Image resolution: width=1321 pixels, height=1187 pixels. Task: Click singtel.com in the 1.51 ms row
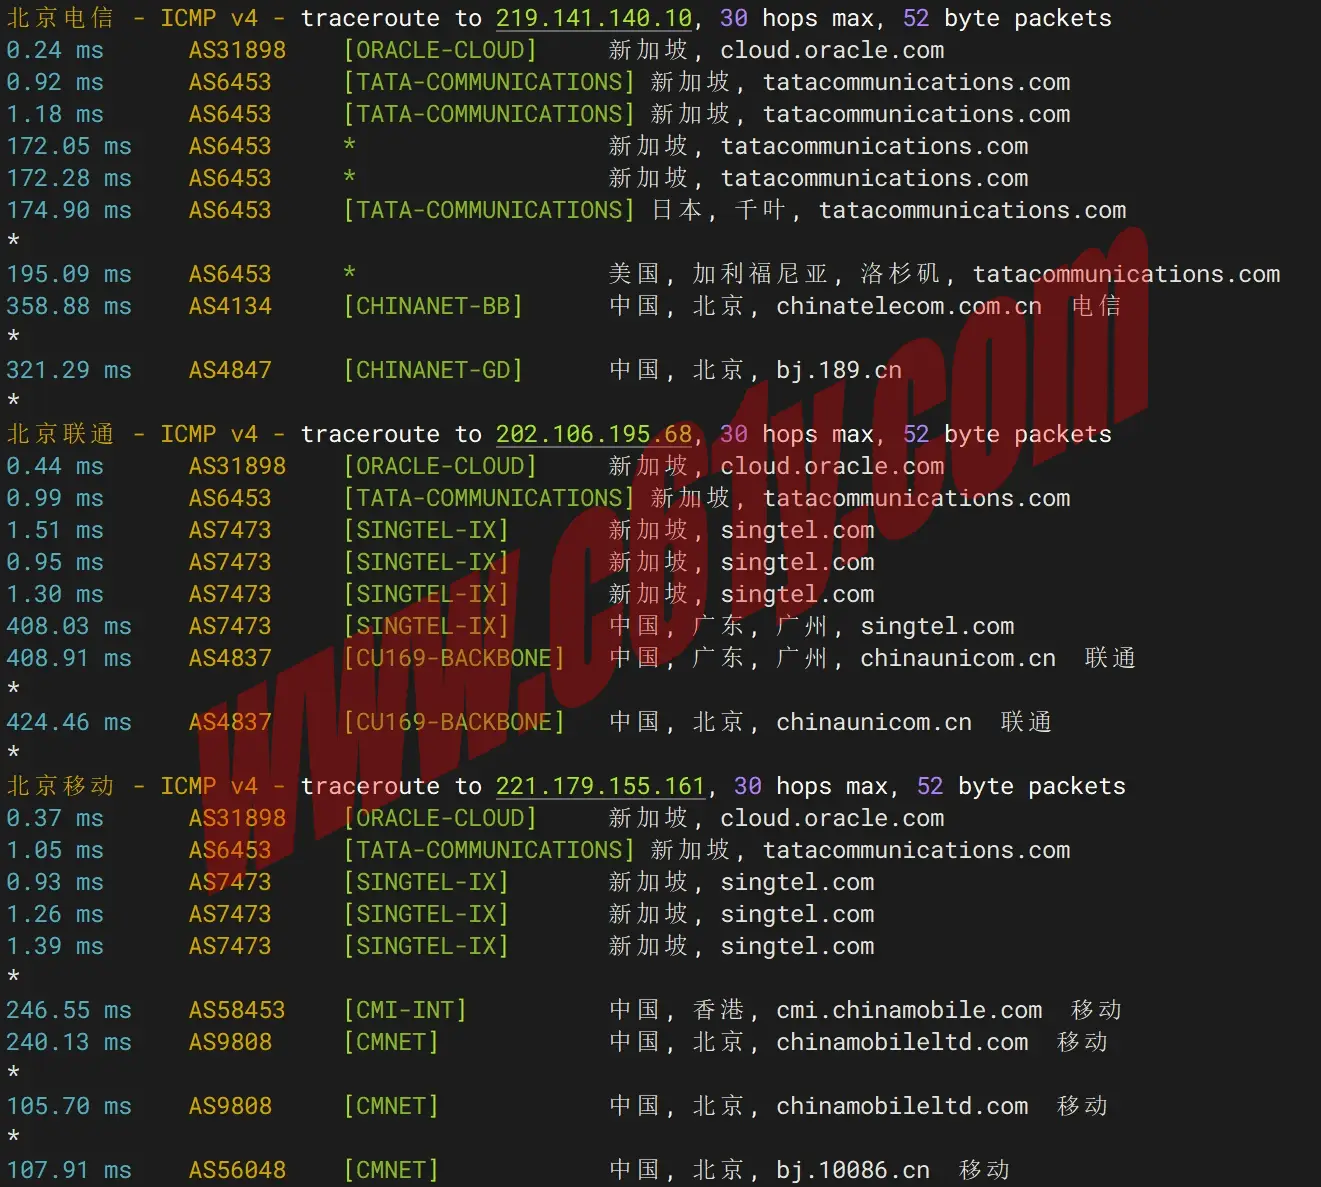(797, 530)
